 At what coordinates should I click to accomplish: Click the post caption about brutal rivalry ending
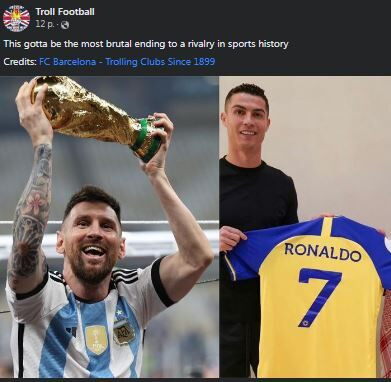[146, 44]
